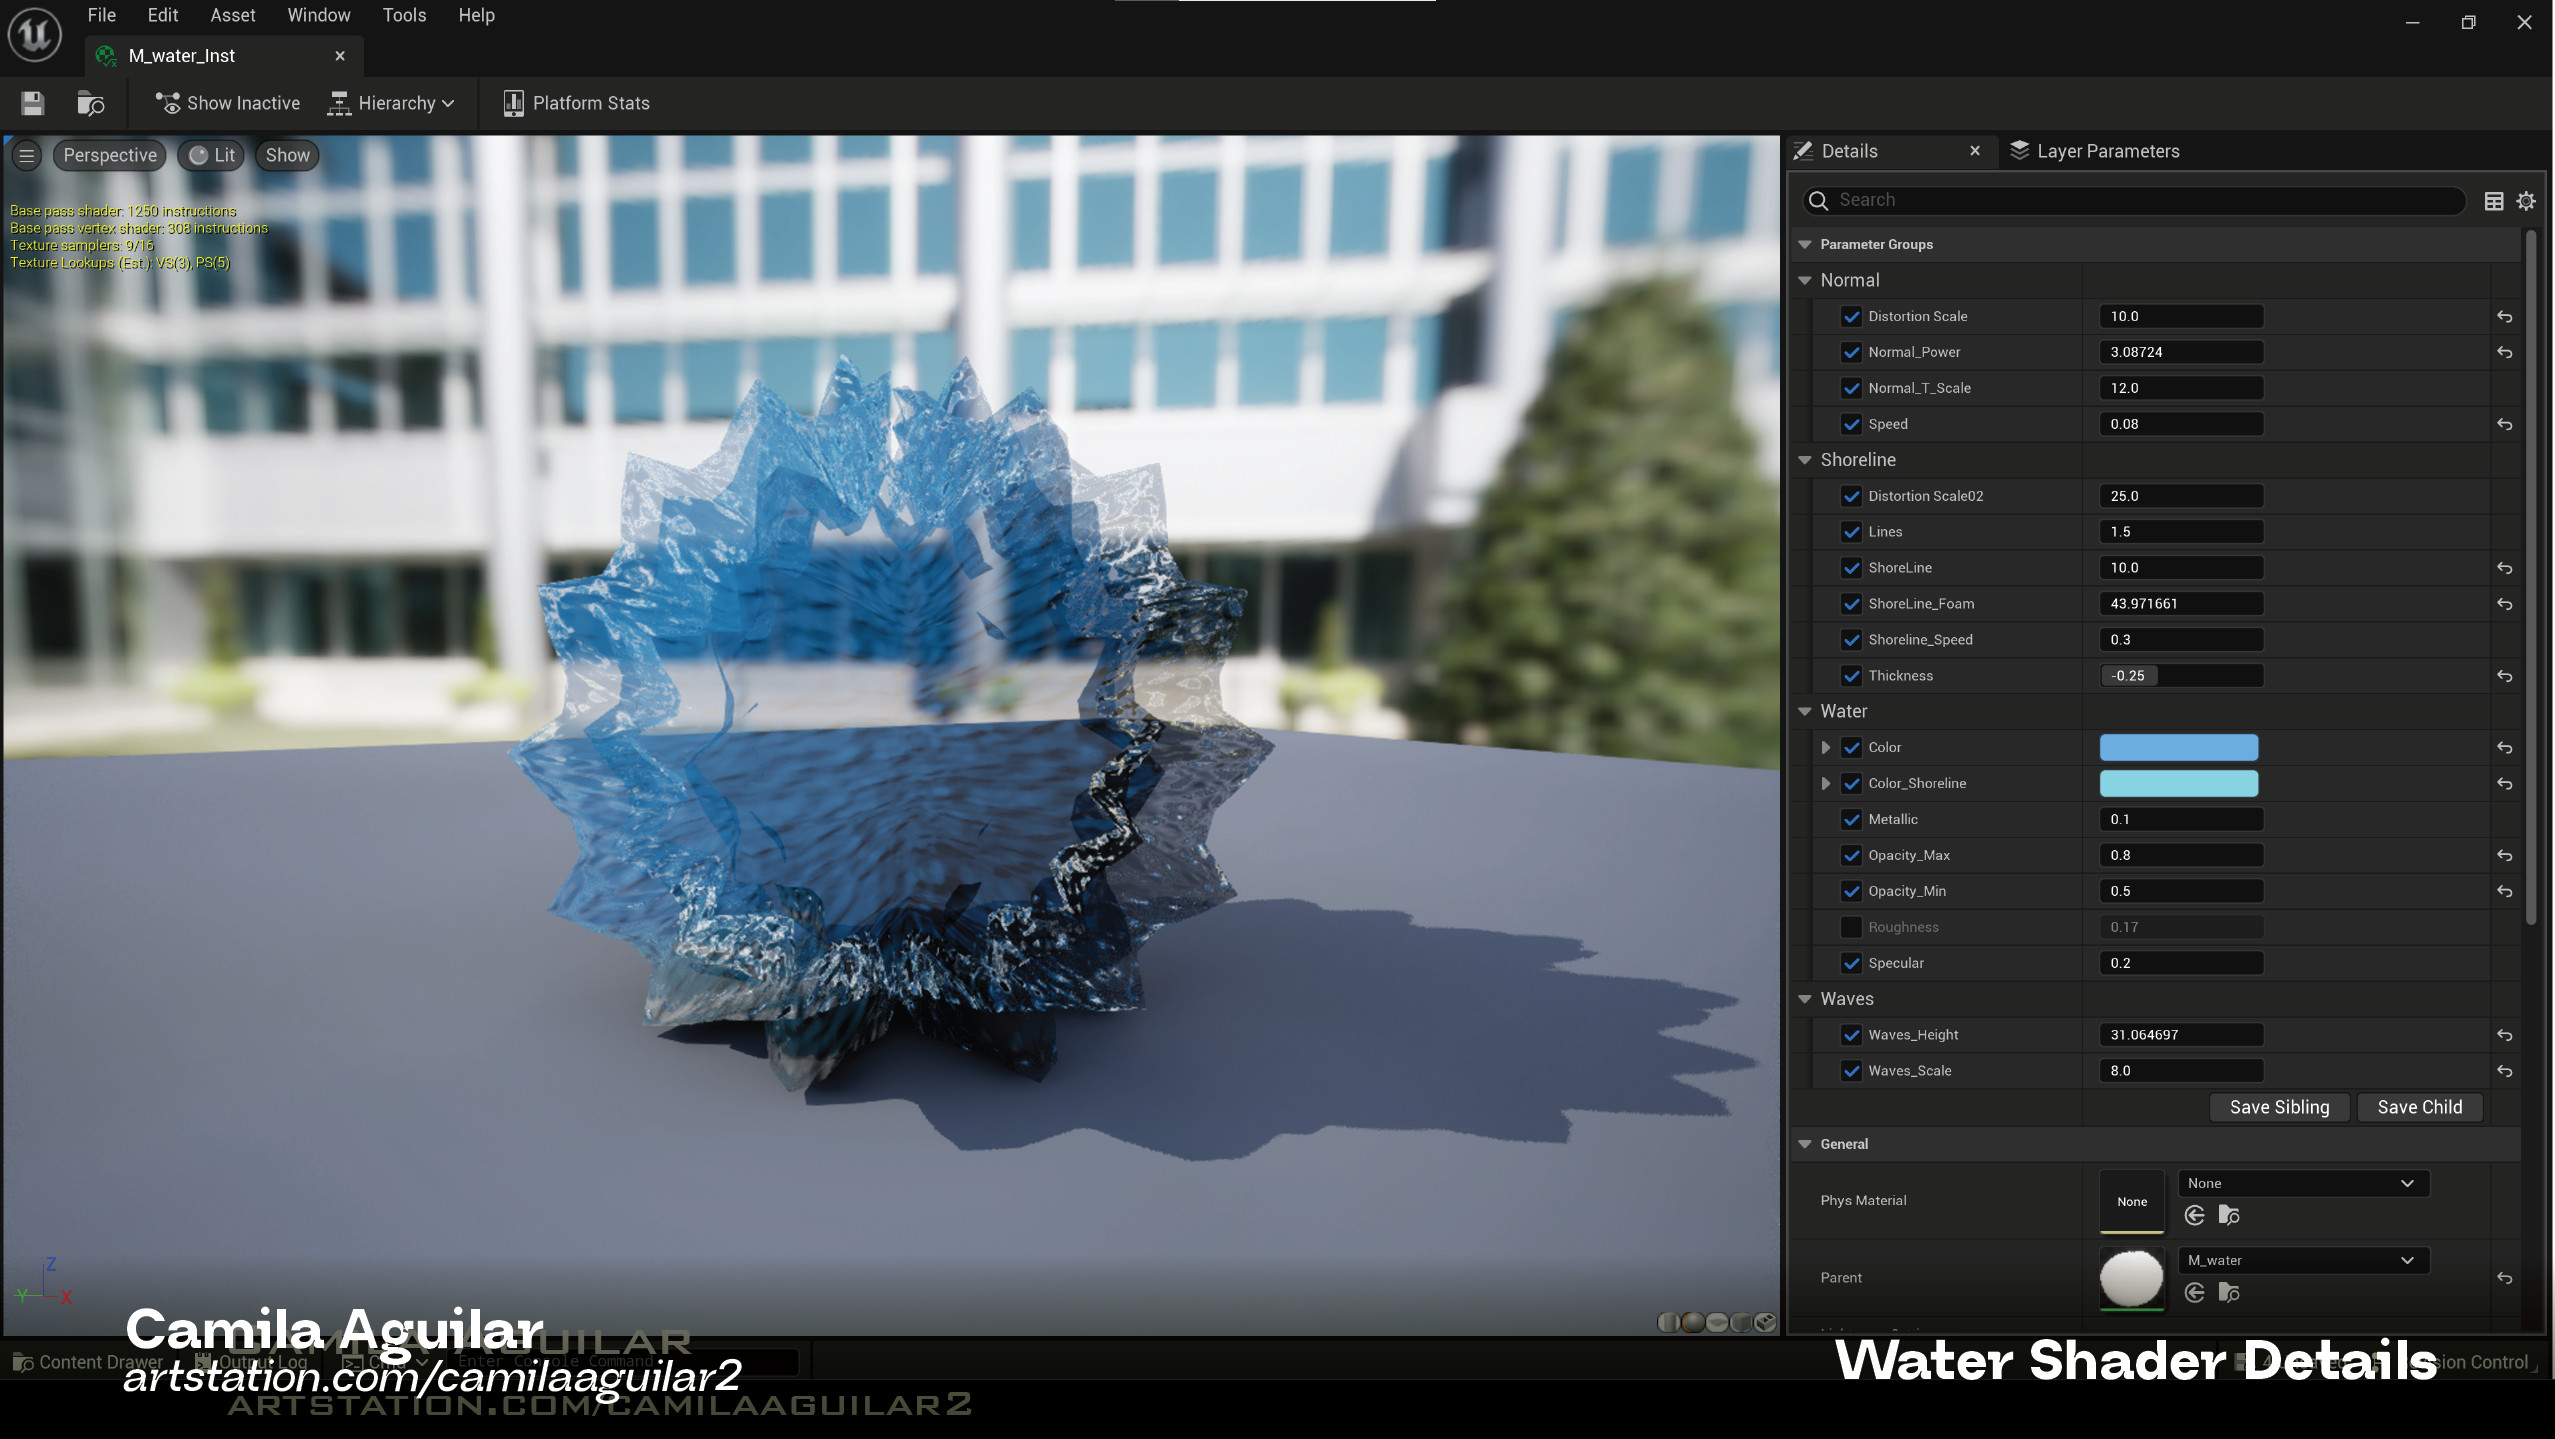2555x1439 pixels.
Task: Open the Window menu
Action: 318,15
